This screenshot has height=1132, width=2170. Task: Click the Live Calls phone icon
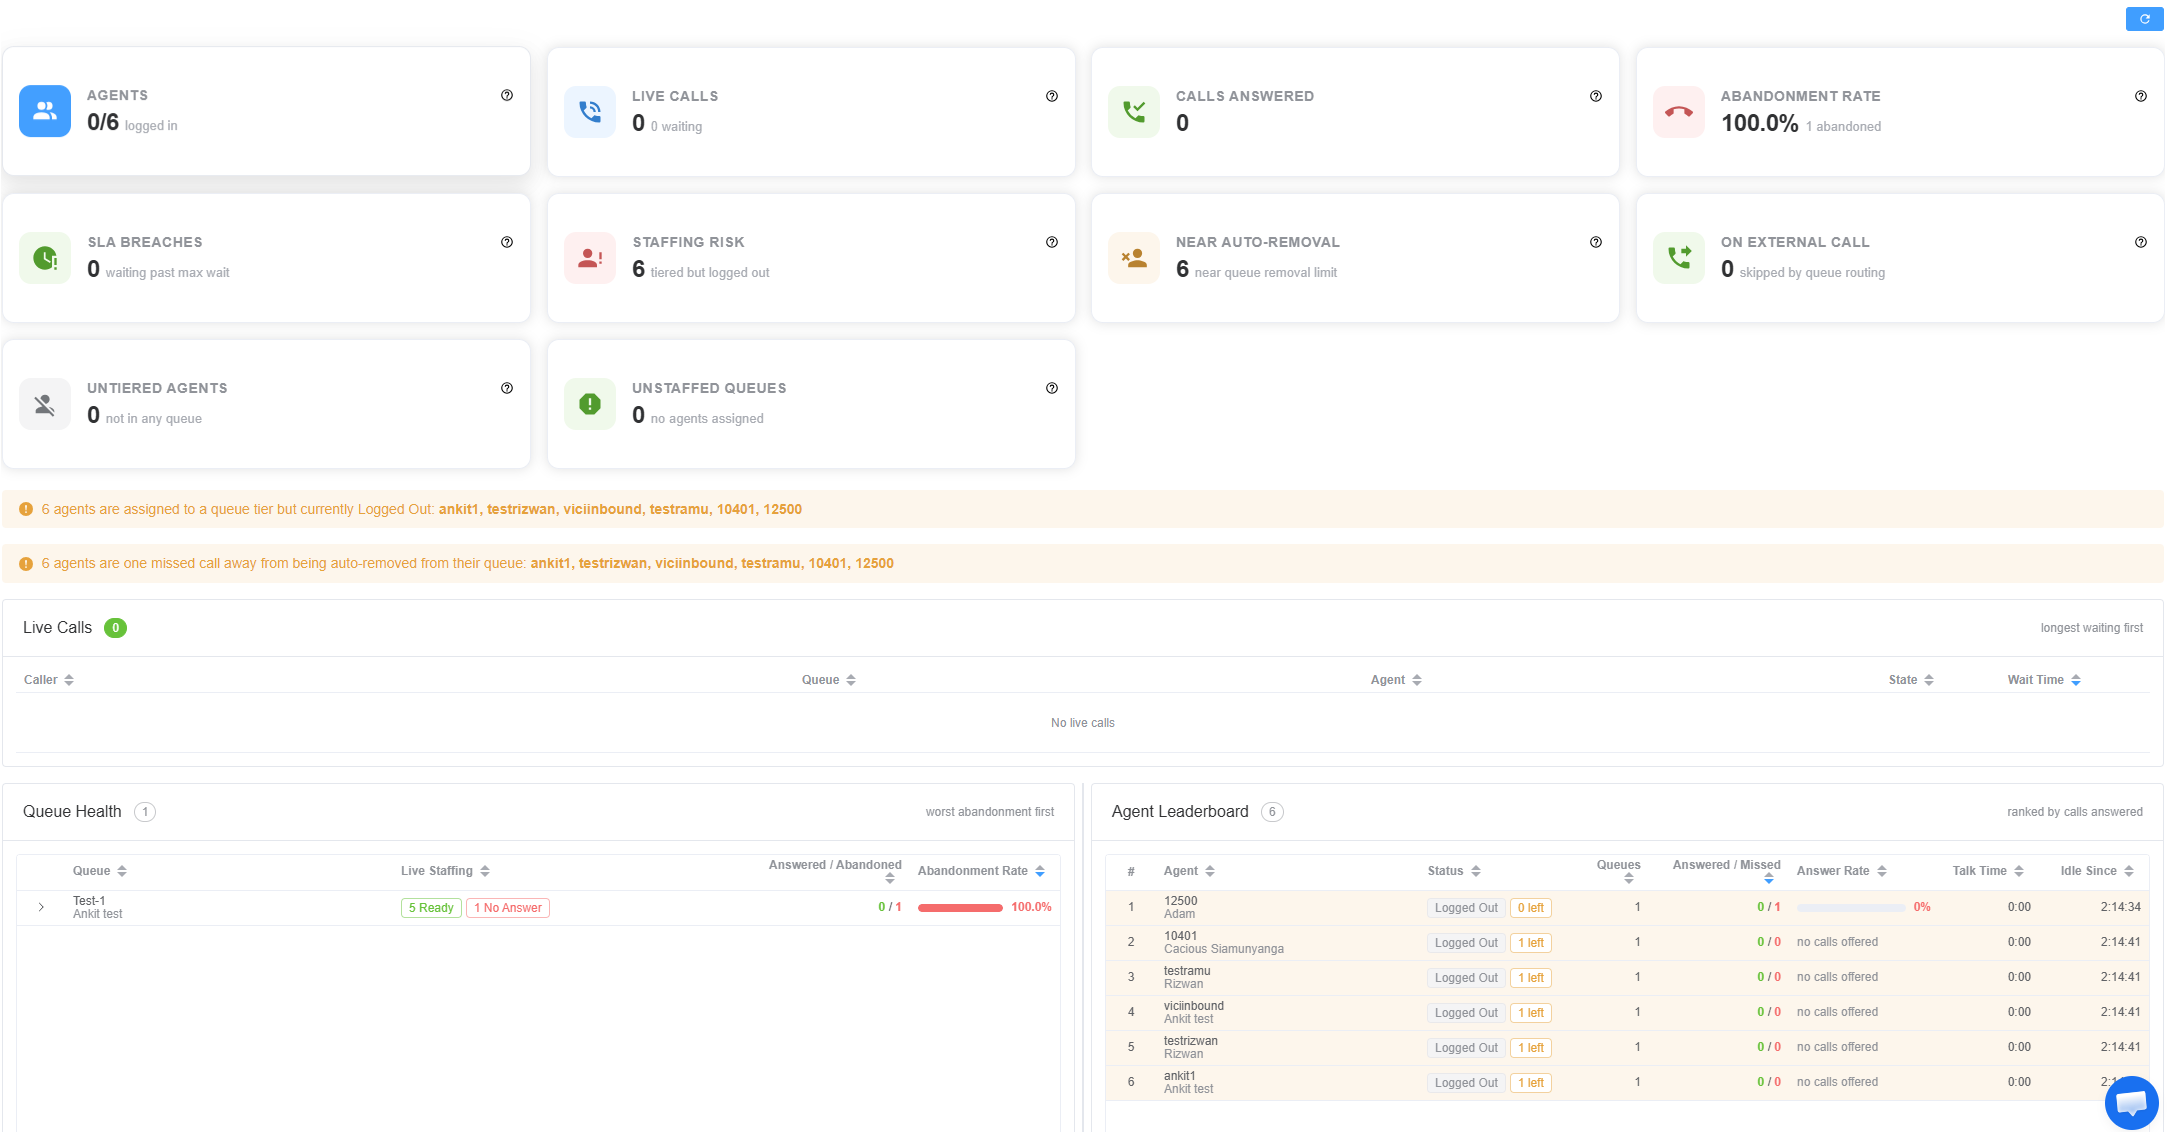(590, 112)
